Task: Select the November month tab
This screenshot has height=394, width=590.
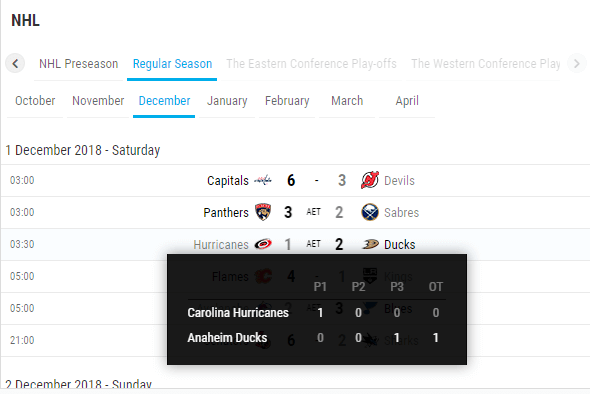Action: coord(98,101)
